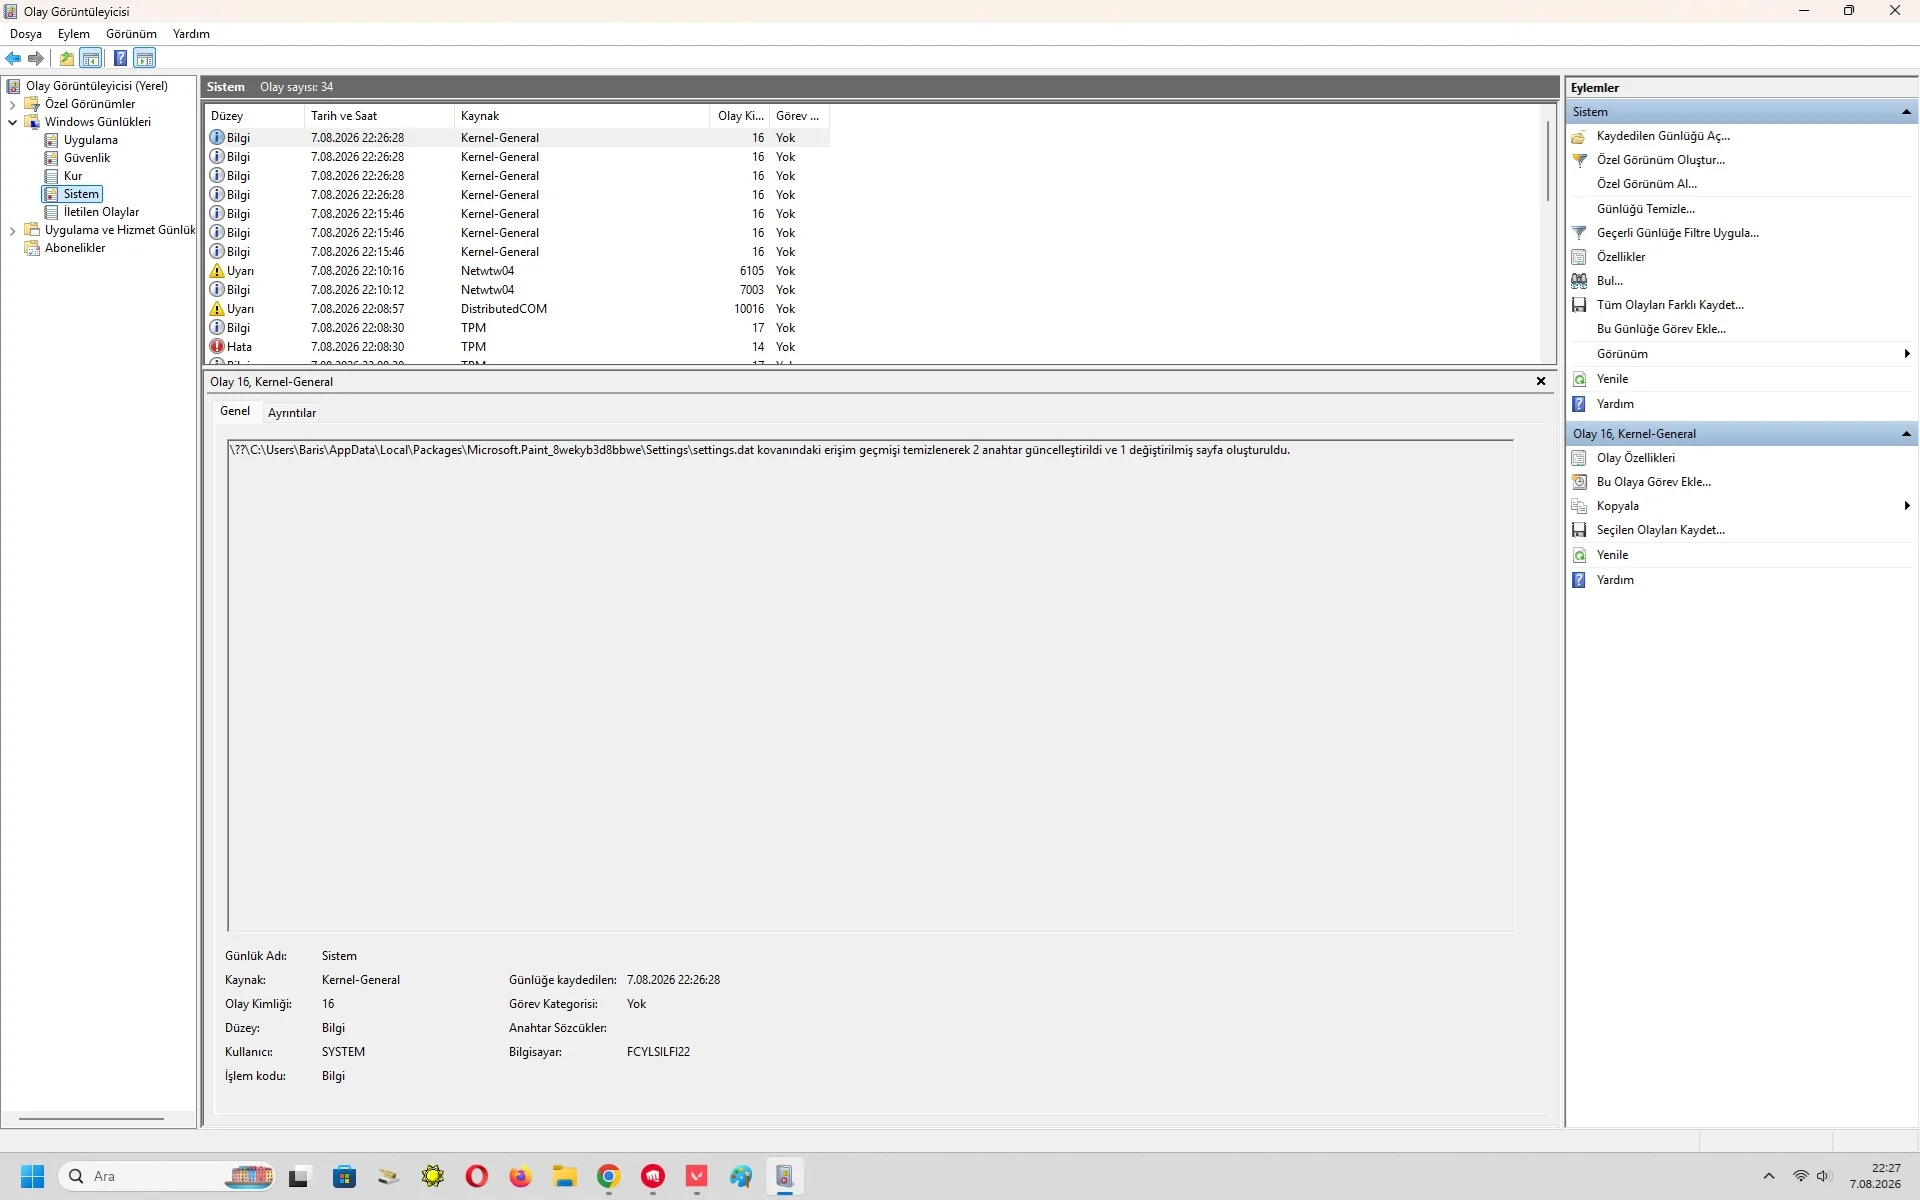Click 'Tüm Olayları Farklı Kaydet...'
Image resolution: width=1920 pixels, height=1200 pixels.
pyautogui.click(x=1669, y=305)
